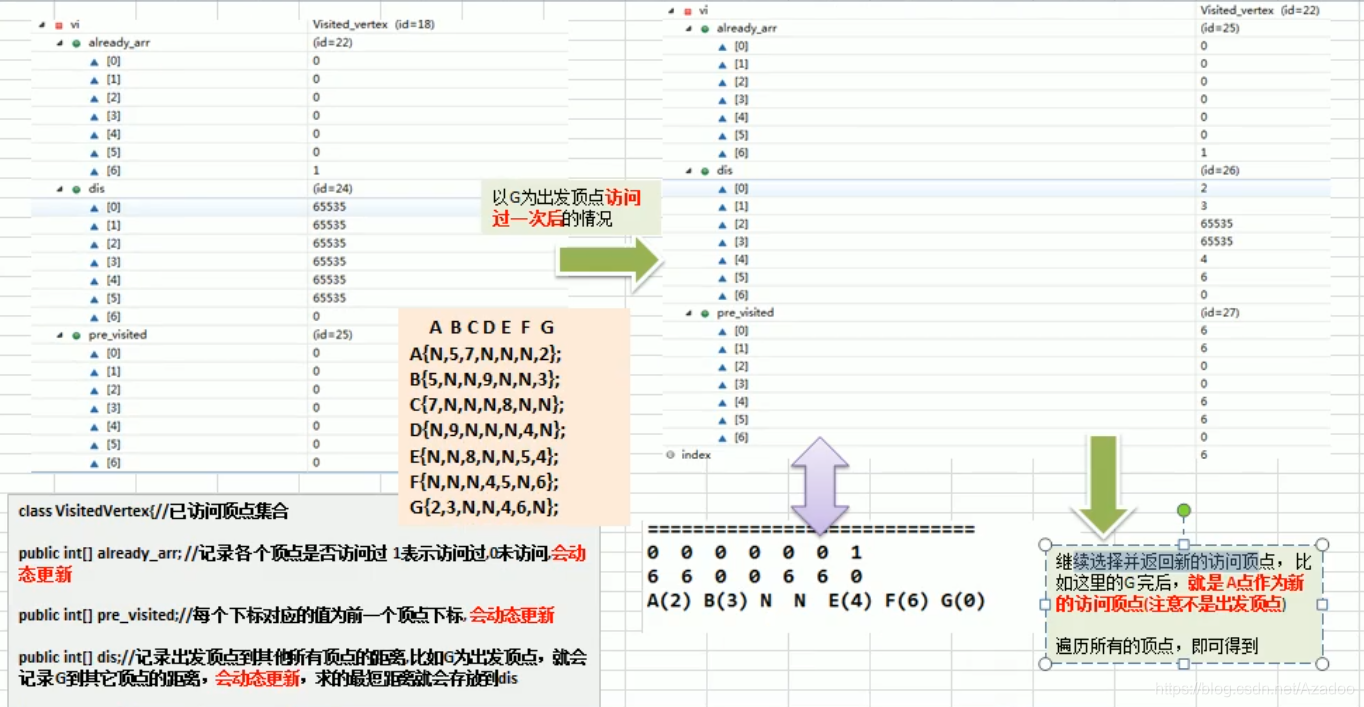
Task: Click output line '0 0 0 0 0 0 1'
Action: [x=754, y=553]
